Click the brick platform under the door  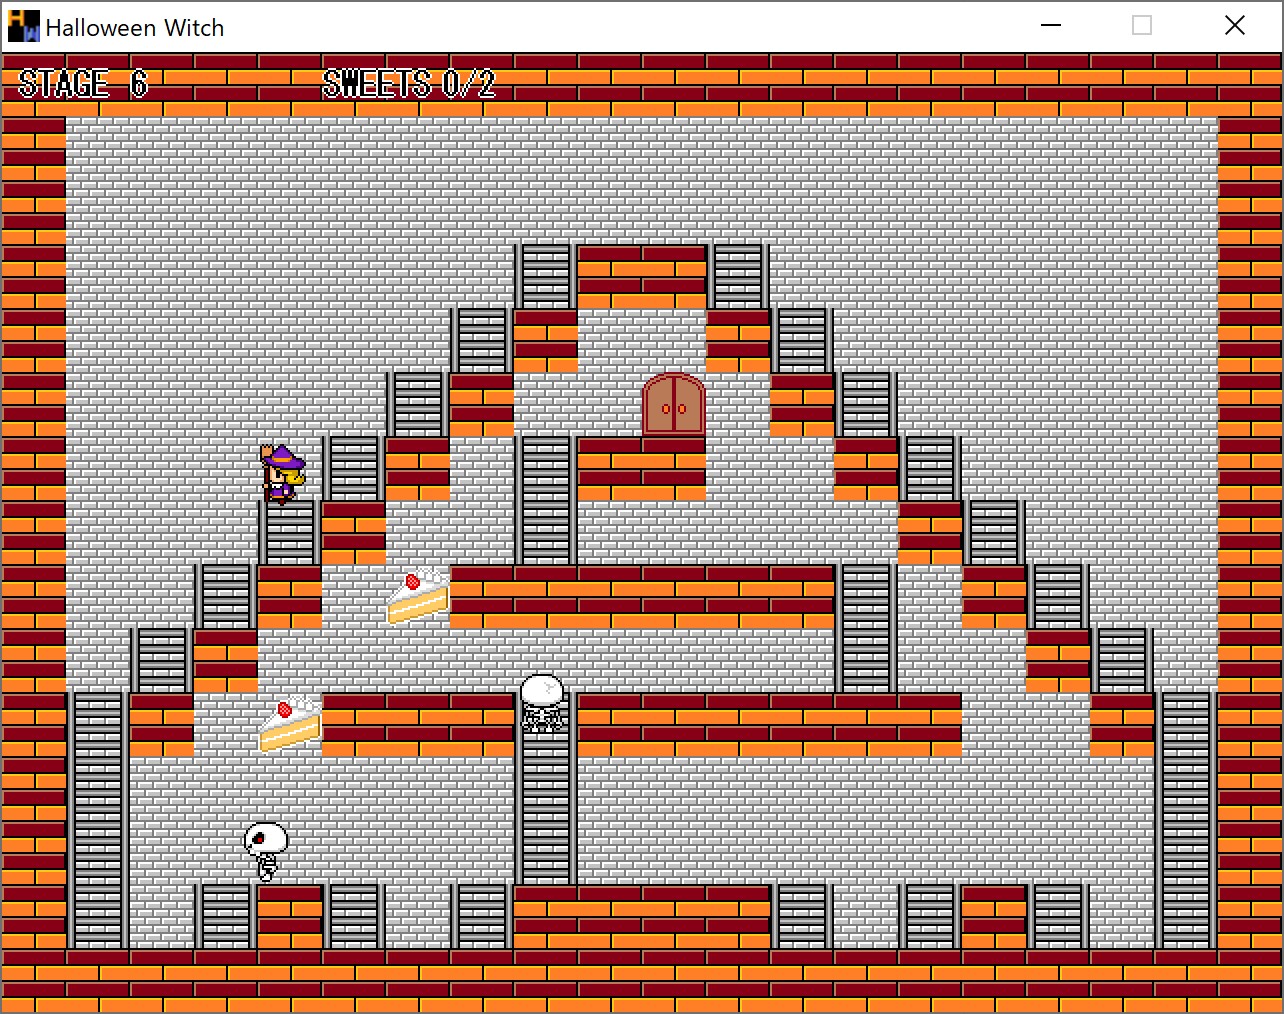coord(642,468)
